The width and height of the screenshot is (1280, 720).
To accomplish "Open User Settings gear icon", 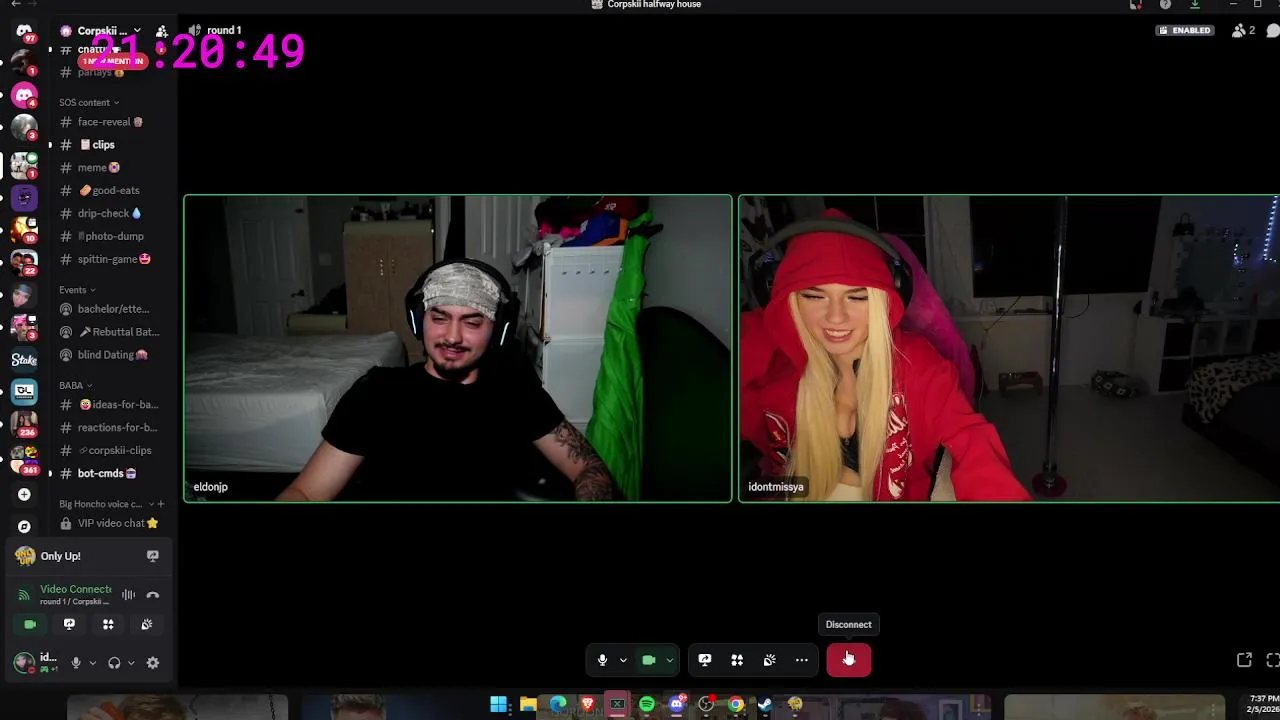I will [153, 662].
